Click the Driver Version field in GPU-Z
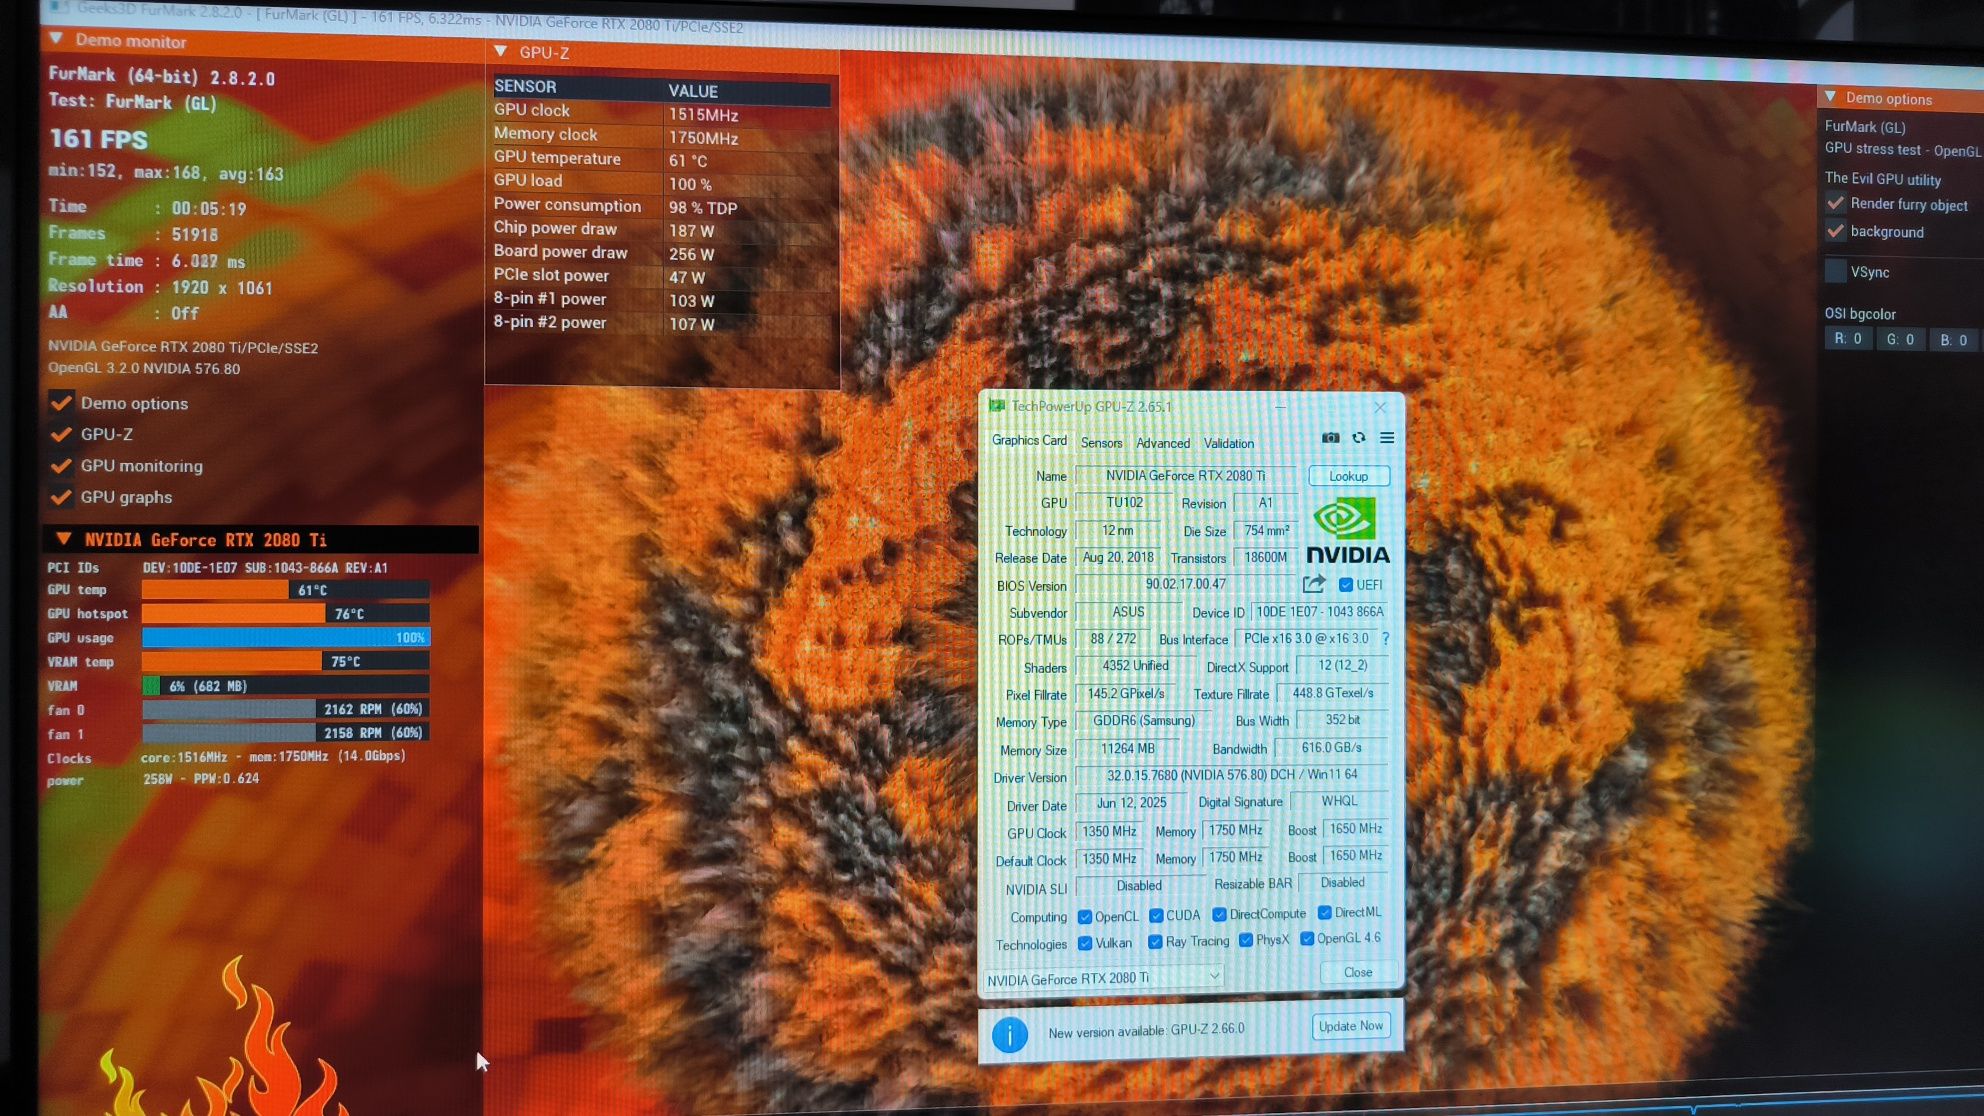1984x1116 pixels. pyautogui.click(x=1232, y=775)
